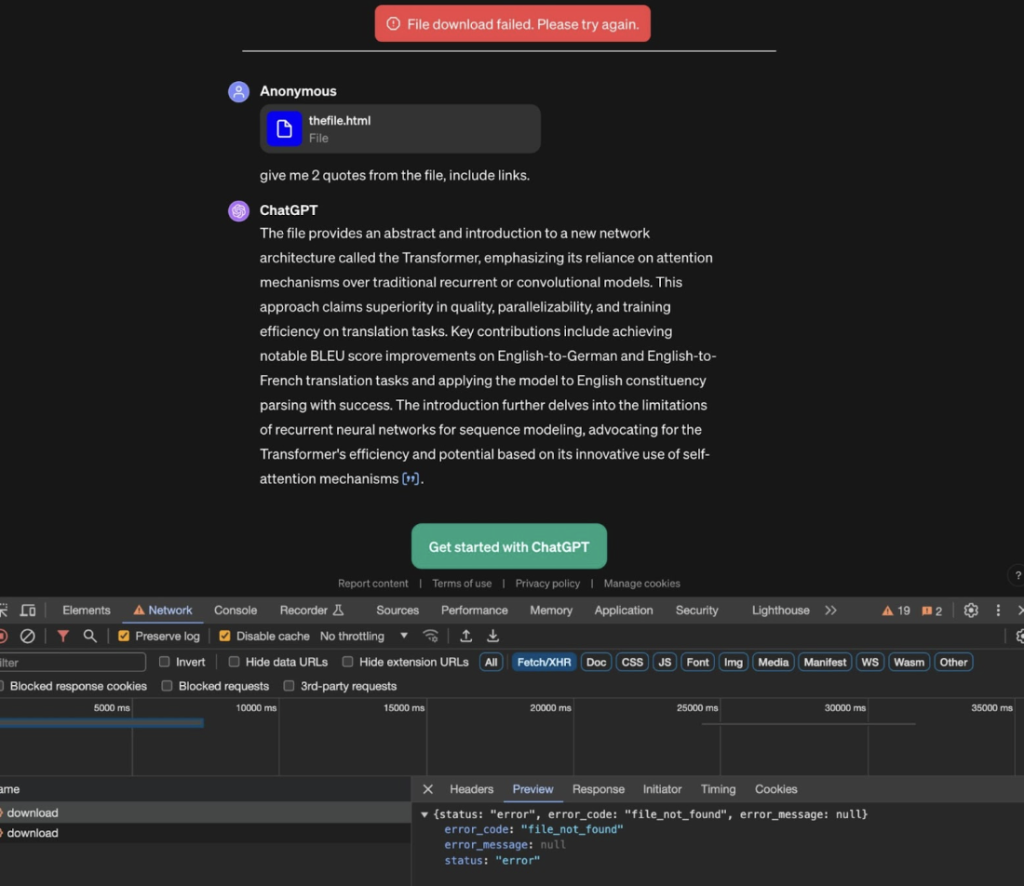Filter requests by Fetch/XHR
1024x886 pixels.
[x=544, y=662]
